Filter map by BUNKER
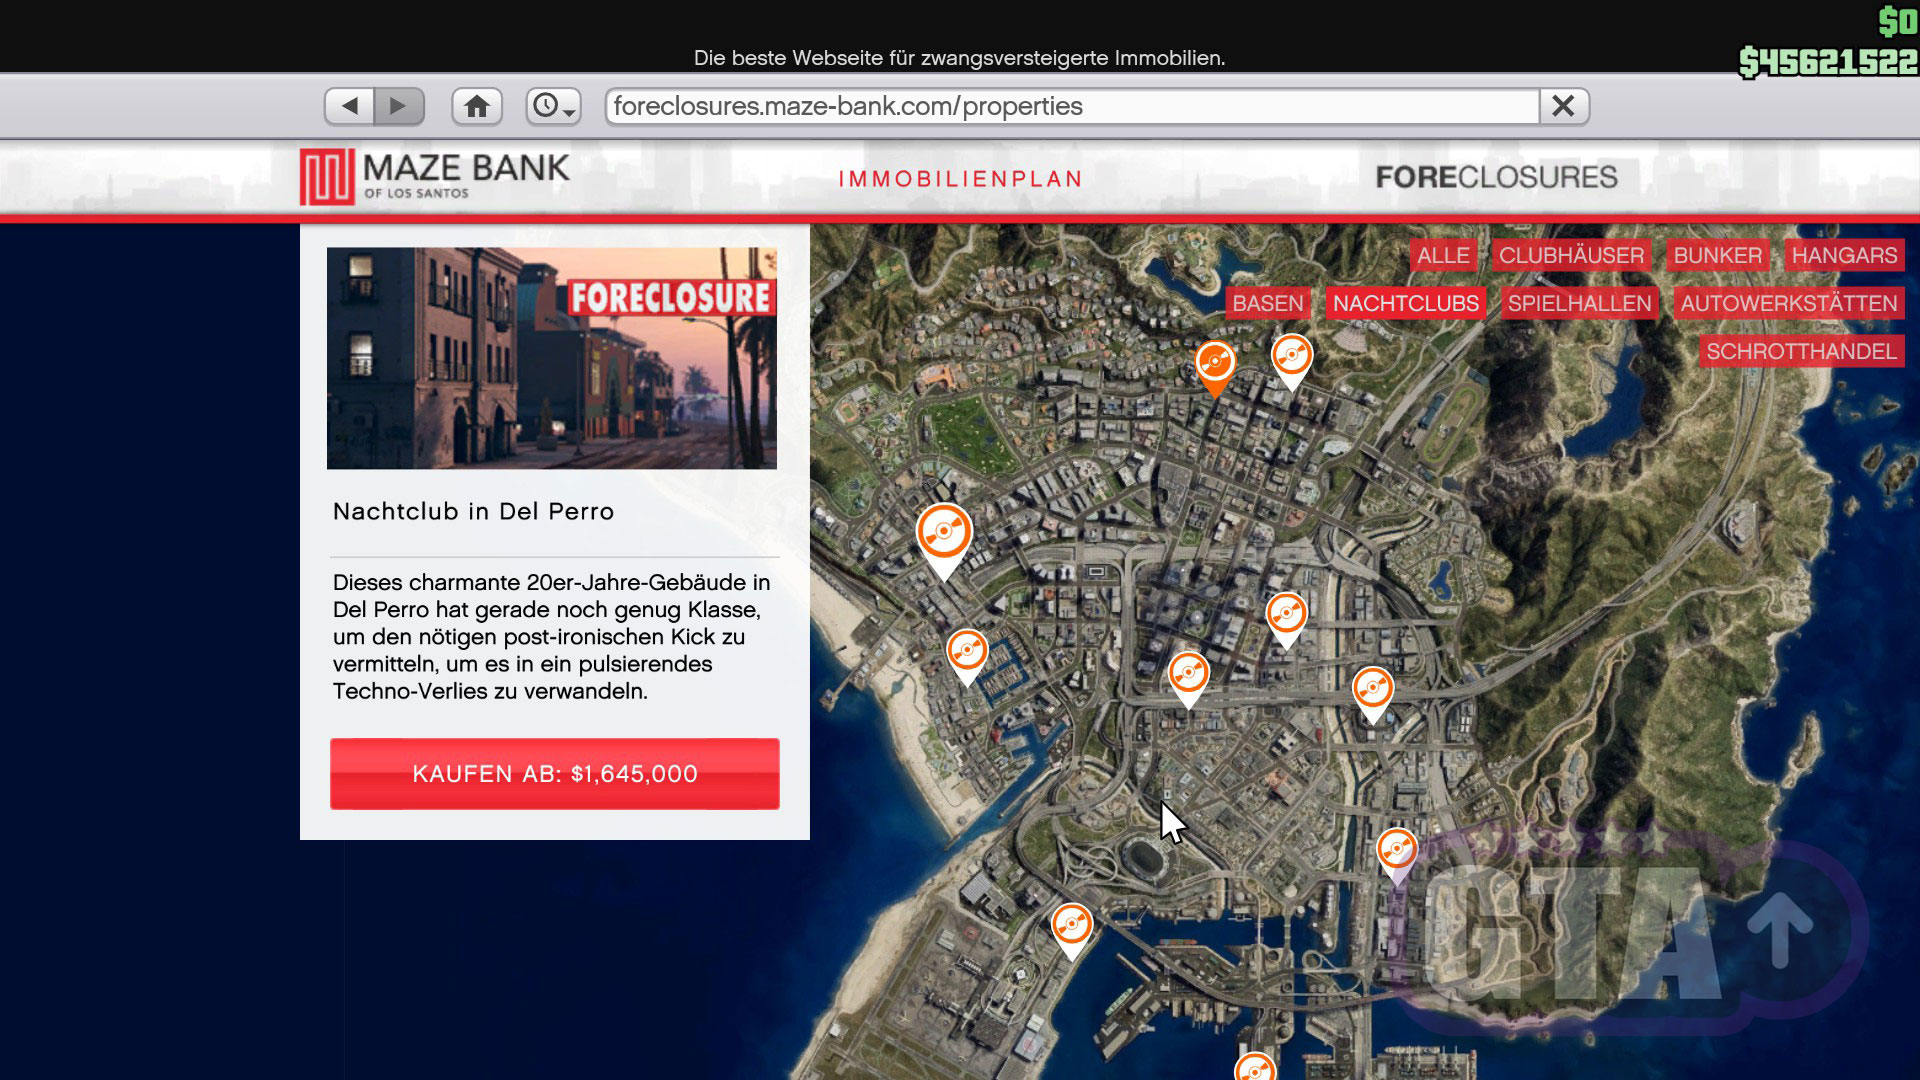This screenshot has height=1080, width=1920. [x=1717, y=255]
